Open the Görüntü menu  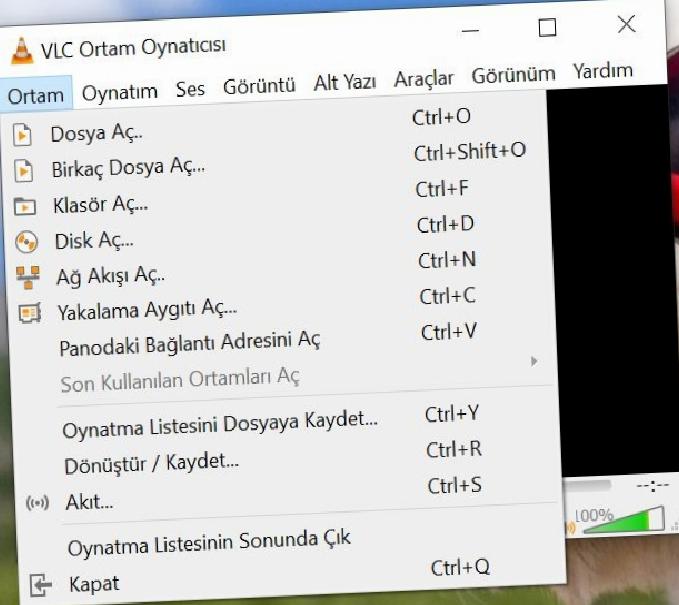[x=259, y=86]
